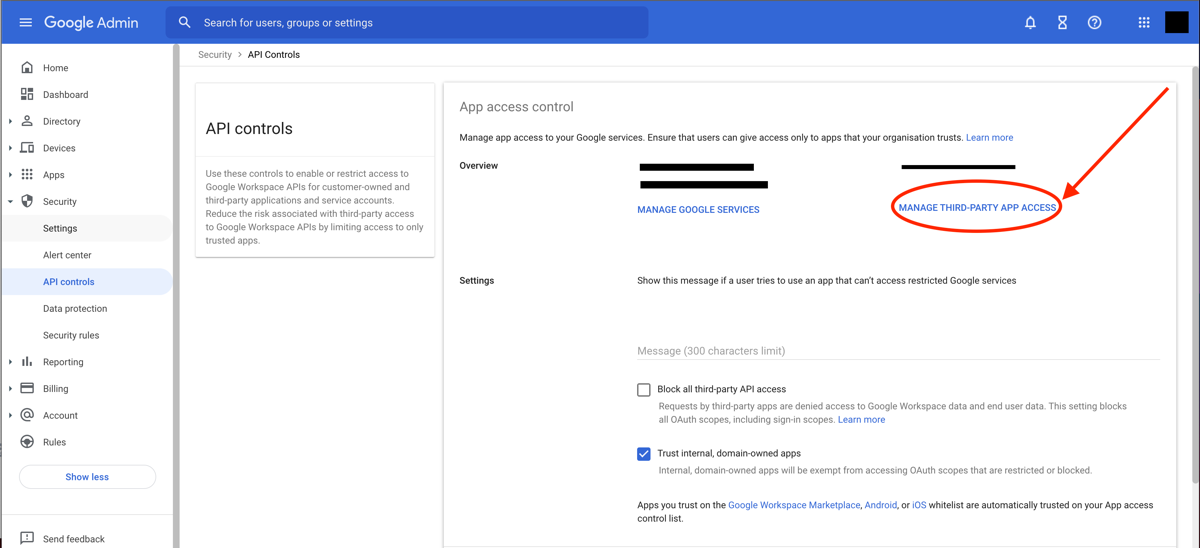Click the Send feedback icon

(27, 538)
